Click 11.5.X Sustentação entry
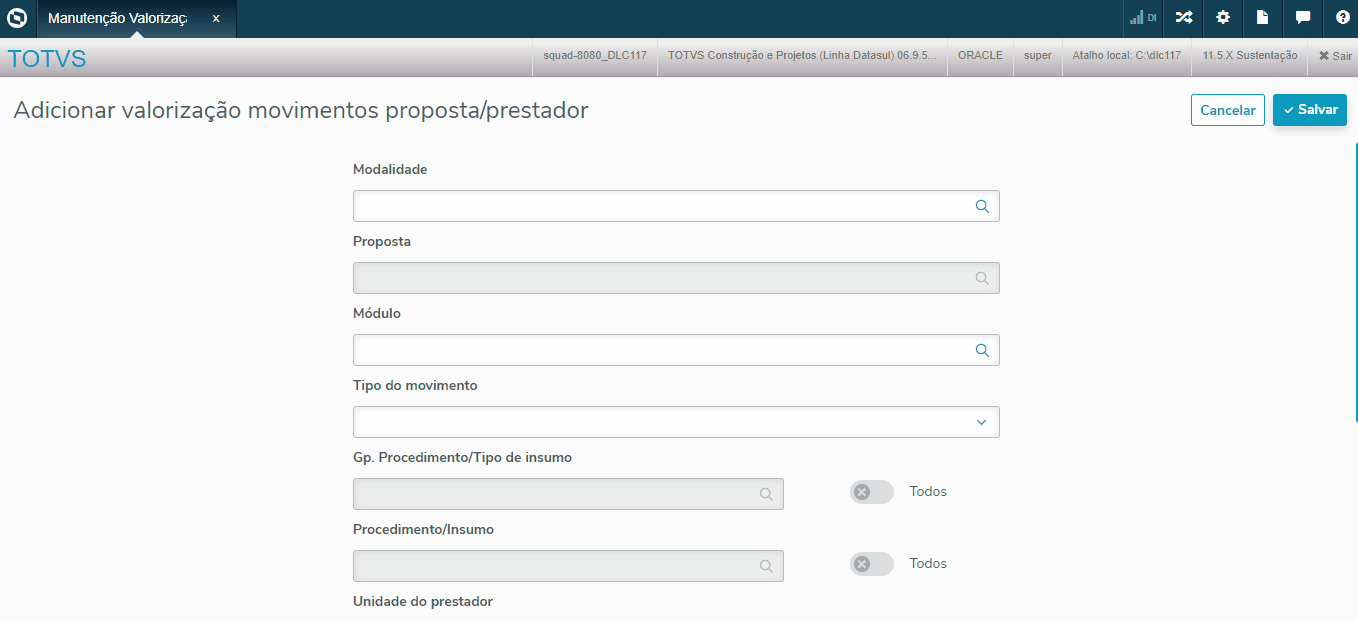The width and height of the screenshot is (1358, 622). point(1250,56)
